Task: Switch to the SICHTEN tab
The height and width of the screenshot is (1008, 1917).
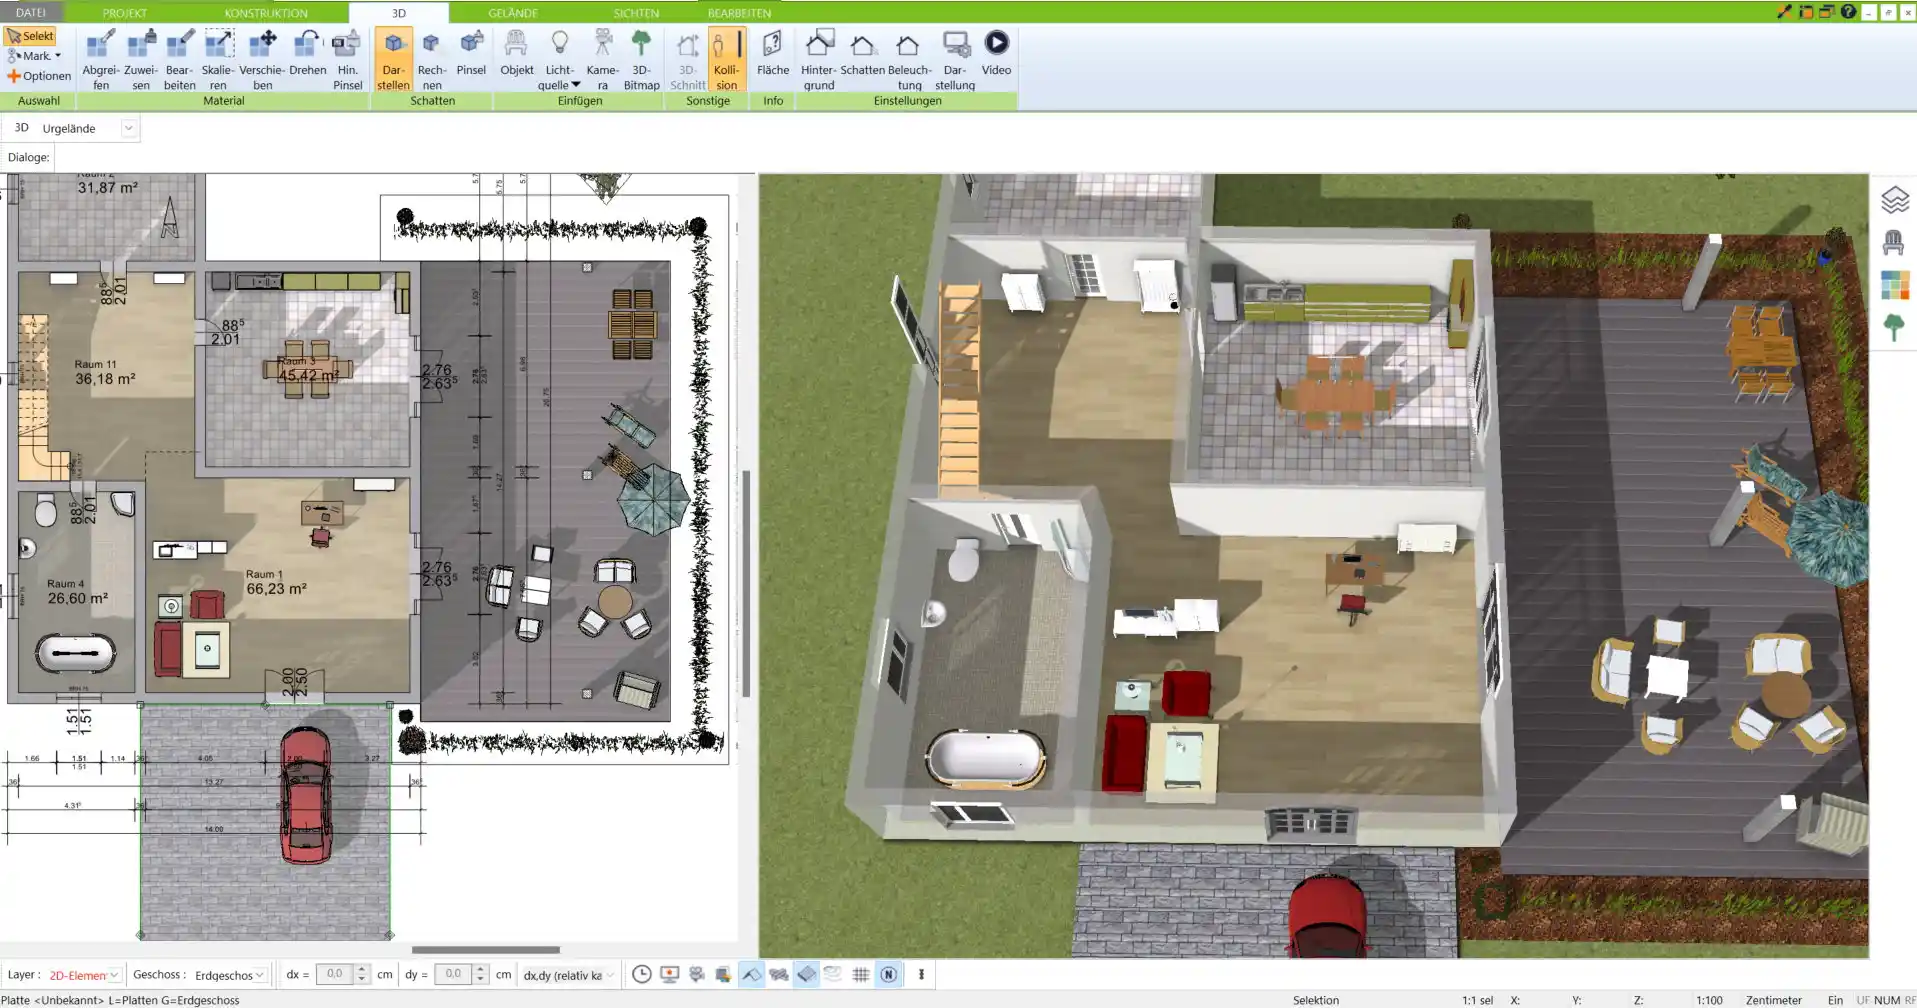Action: [636, 13]
